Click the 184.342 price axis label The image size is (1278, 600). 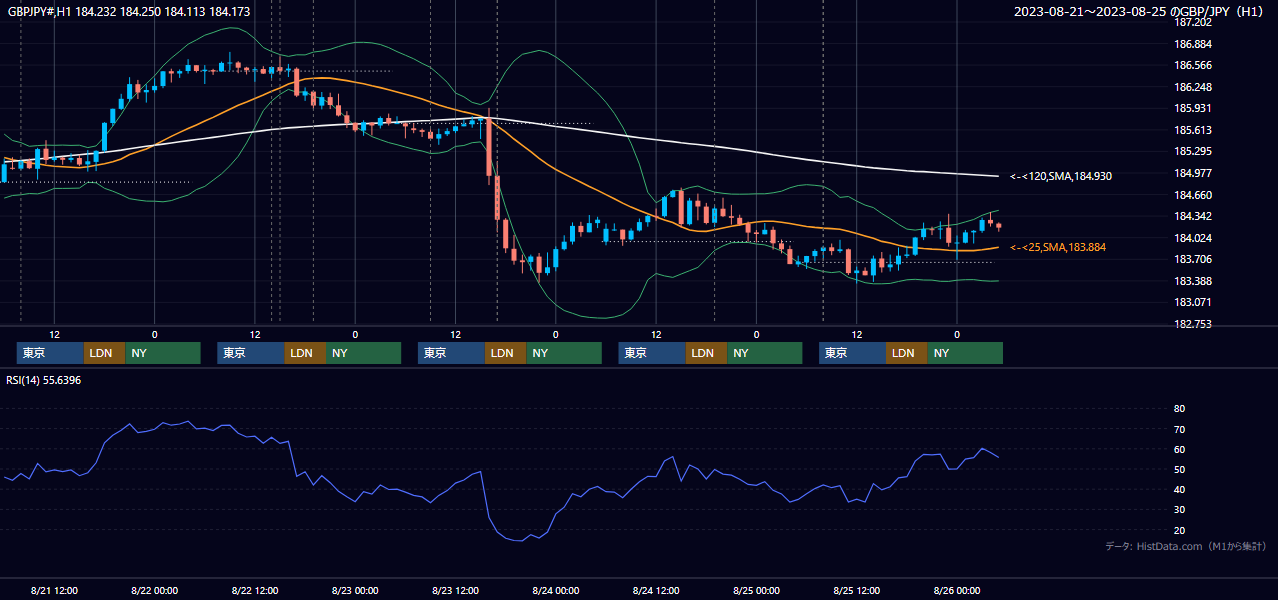[1192, 216]
